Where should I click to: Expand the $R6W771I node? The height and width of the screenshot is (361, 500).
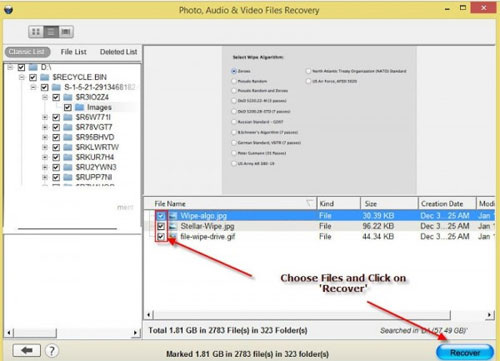(45, 117)
